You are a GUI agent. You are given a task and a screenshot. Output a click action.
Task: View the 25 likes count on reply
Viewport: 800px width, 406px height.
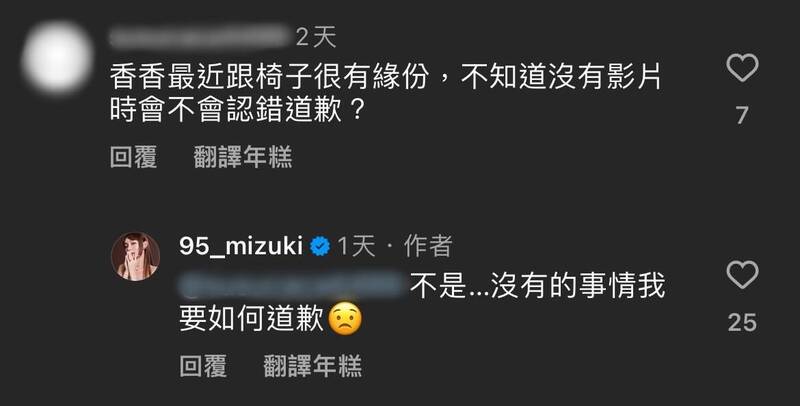742,322
